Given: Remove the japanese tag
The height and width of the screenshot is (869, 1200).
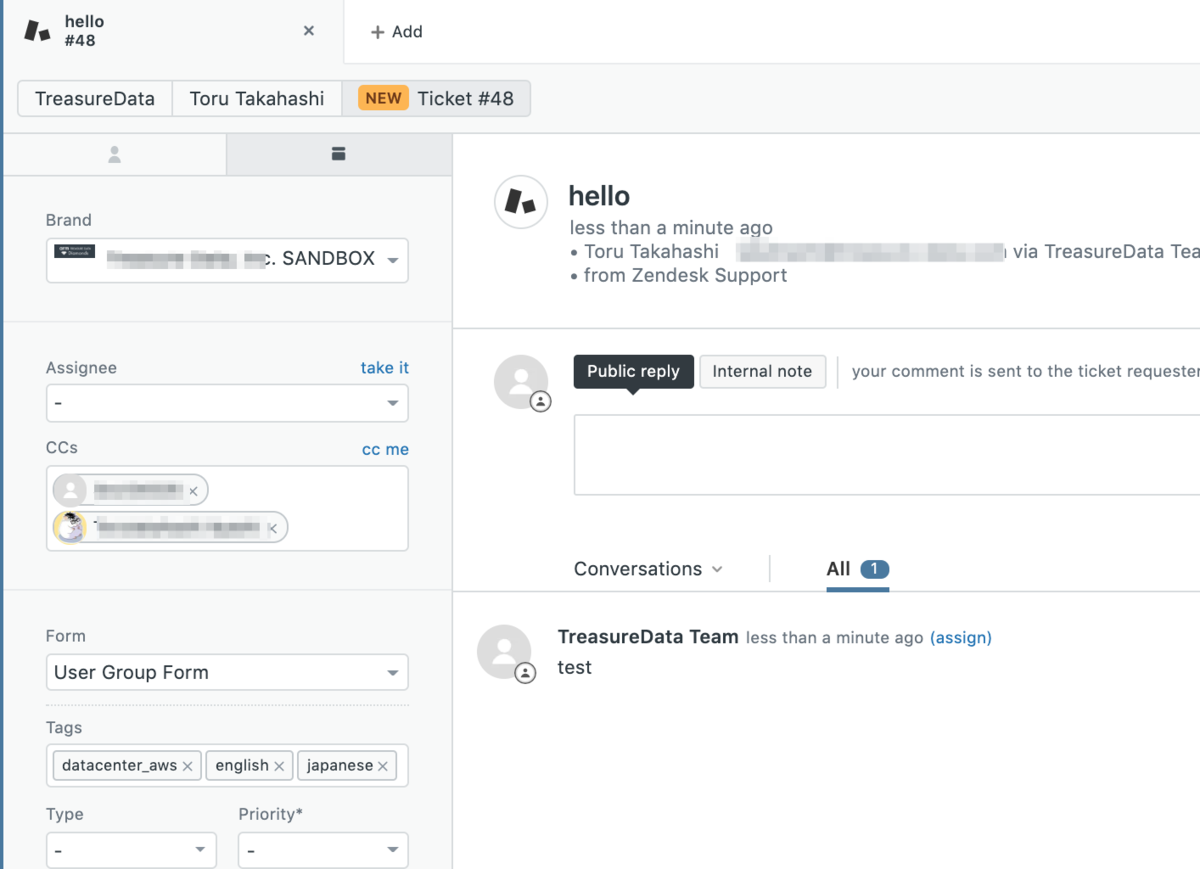Looking at the screenshot, I should click(383, 766).
